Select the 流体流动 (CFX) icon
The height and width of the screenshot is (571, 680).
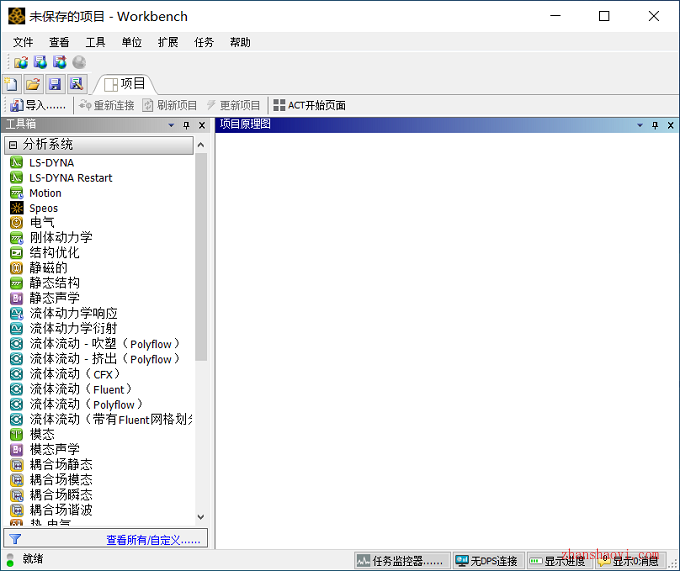point(16,374)
